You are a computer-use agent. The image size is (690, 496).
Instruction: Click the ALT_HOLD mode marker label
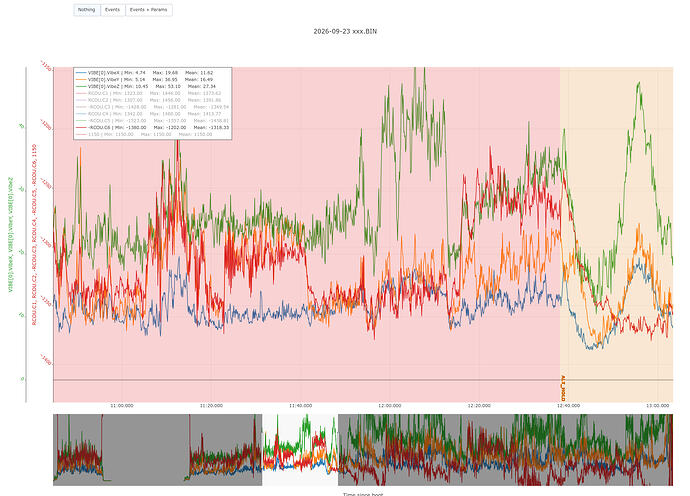click(x=563, y=388)
